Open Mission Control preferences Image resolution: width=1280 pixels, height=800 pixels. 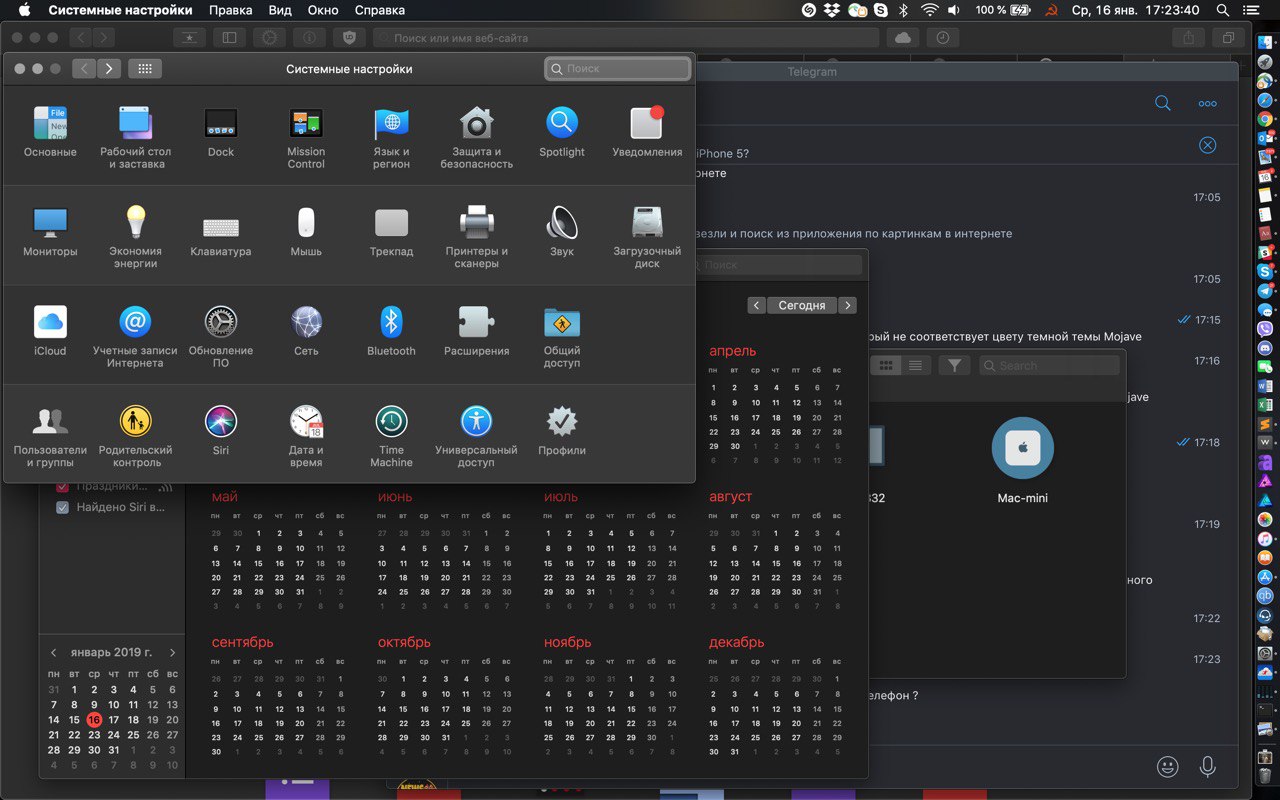pos(306,138)
